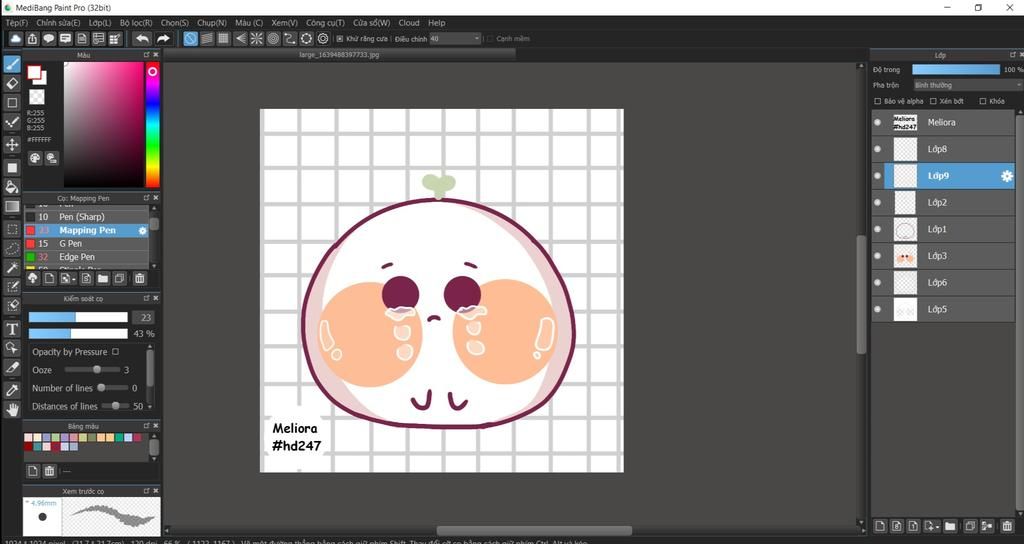This screenshot has width=1024, height=544.
Task: Hide the Lớp5 layer
Action: tap(877, 309)
